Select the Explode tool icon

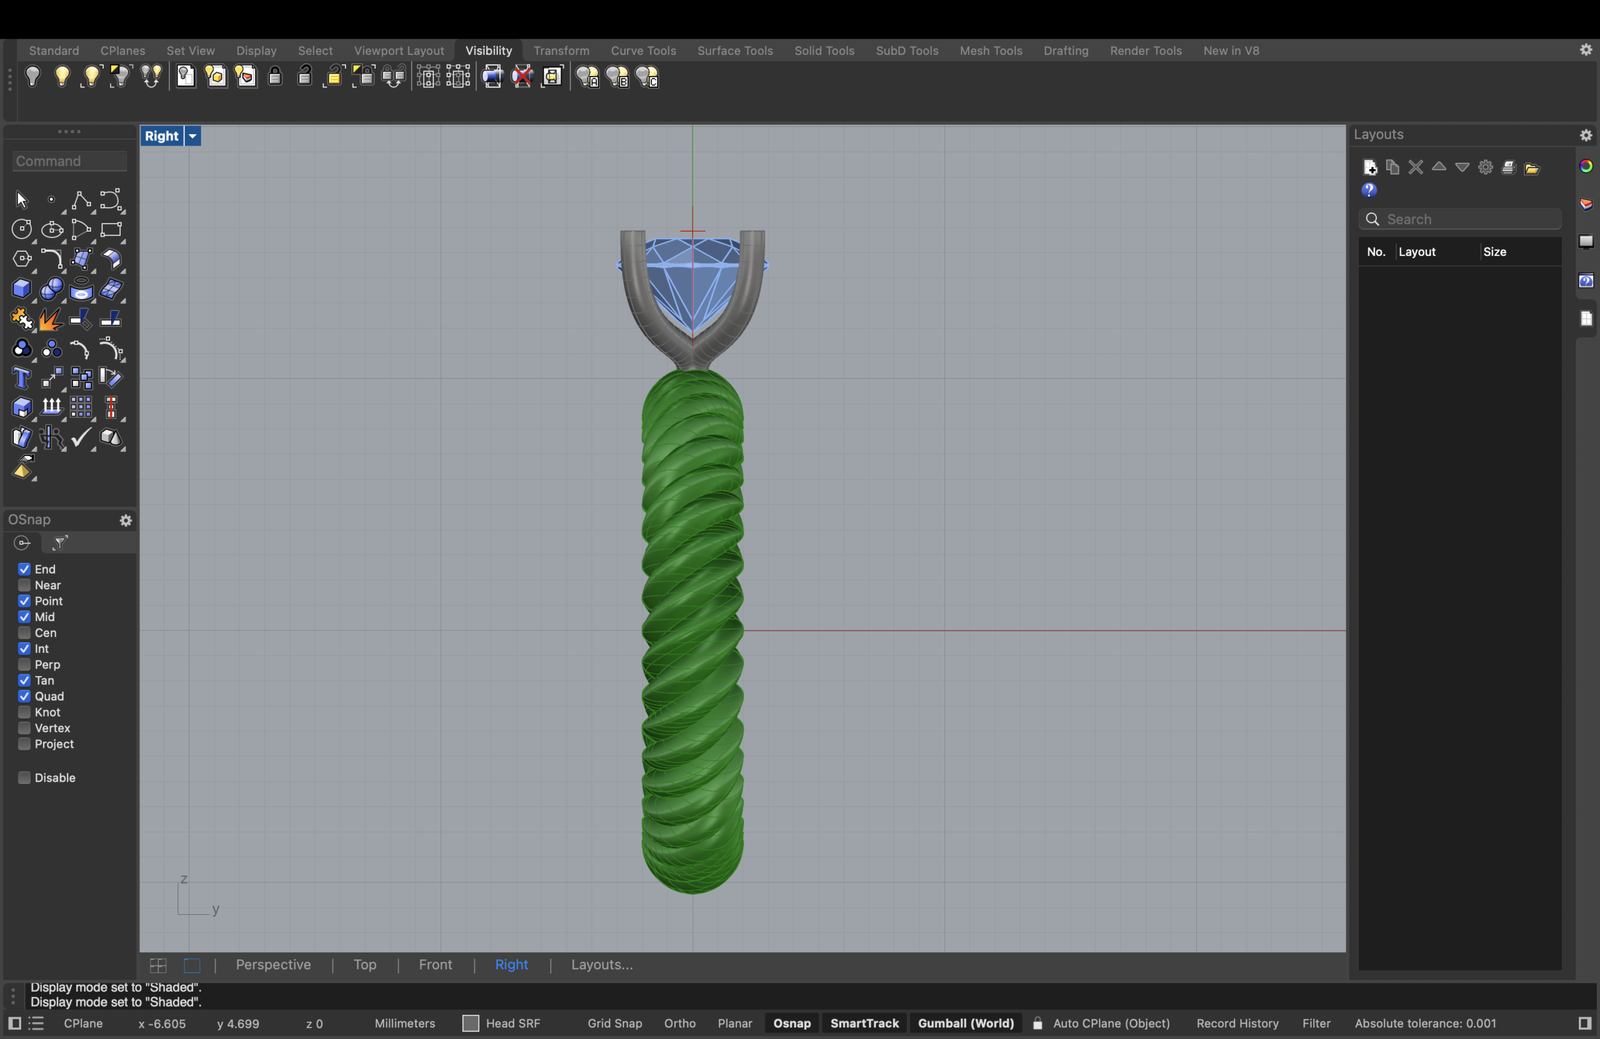click(50, 319)
